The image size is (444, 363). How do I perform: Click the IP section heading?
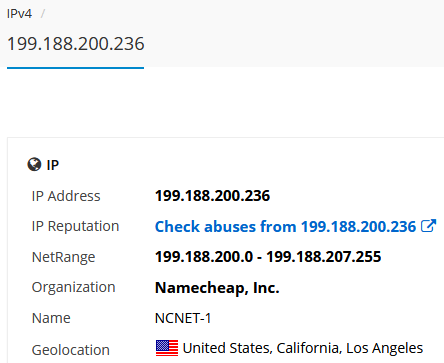pos(53,165)
